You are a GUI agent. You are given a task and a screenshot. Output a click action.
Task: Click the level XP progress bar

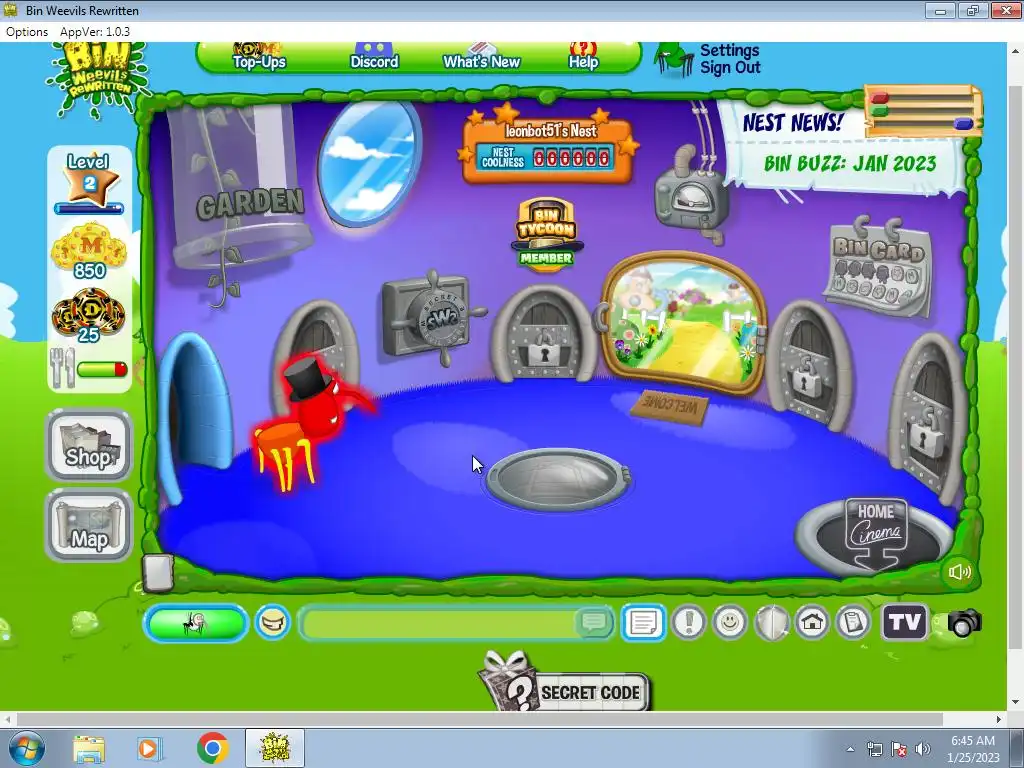[89, 209]
